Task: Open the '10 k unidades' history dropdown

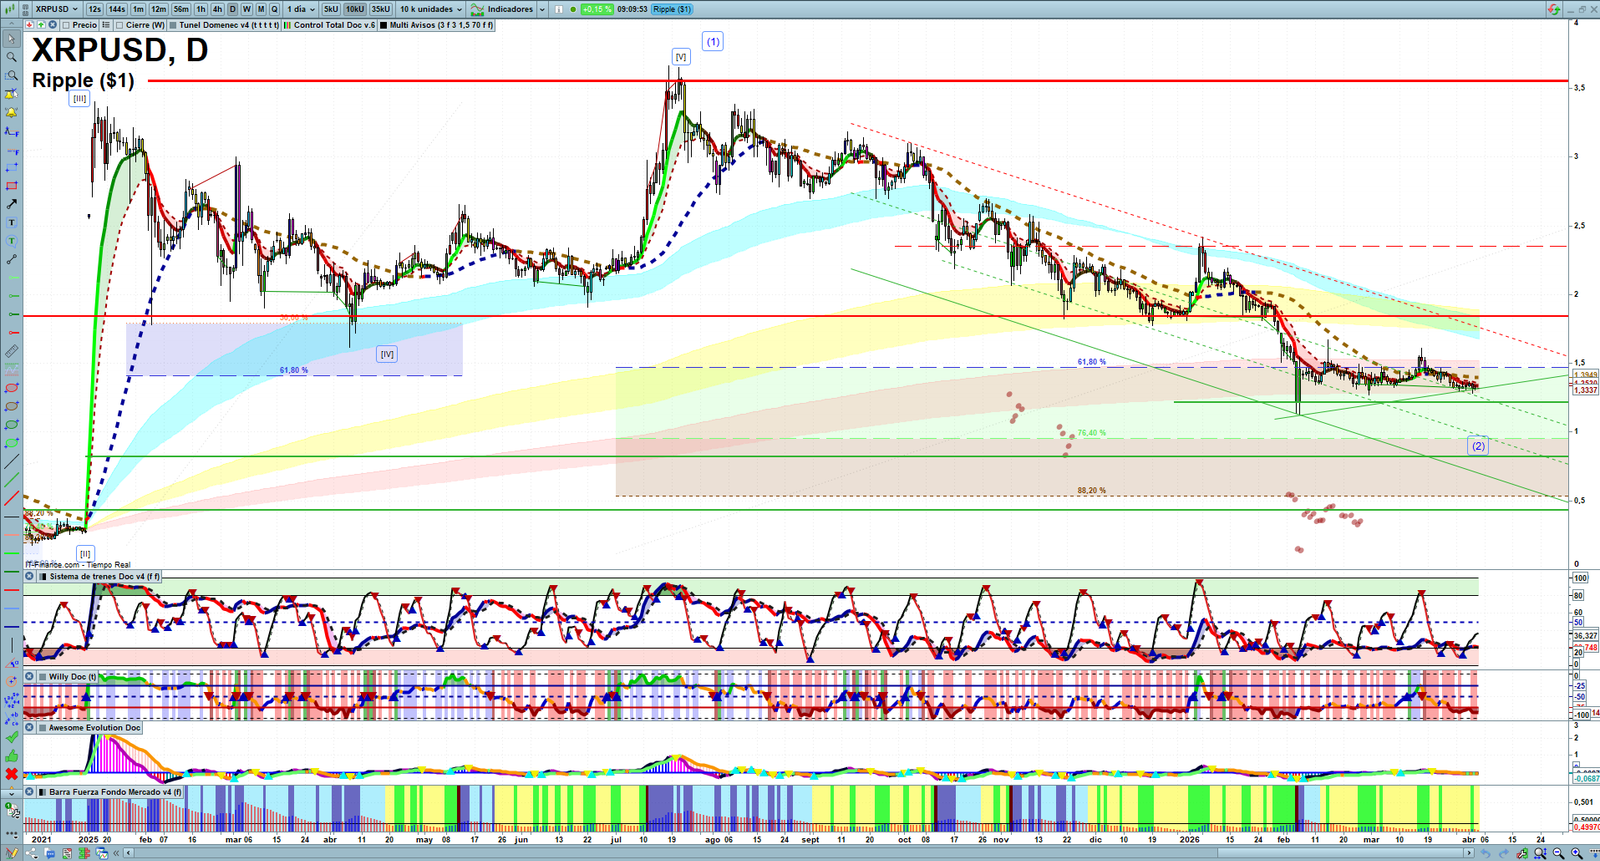Action: (431, 9)
